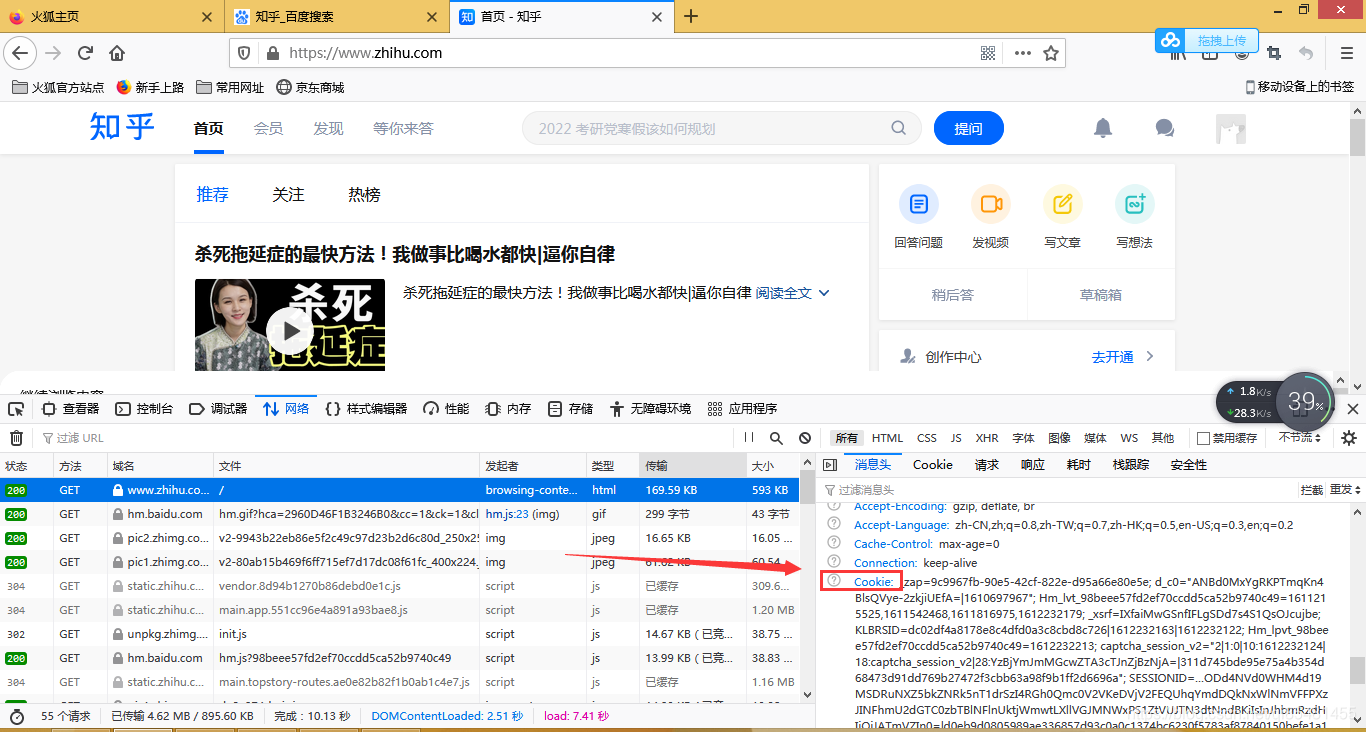Click the request blocking icon
1366x732 pixels.
pos(805,438)
